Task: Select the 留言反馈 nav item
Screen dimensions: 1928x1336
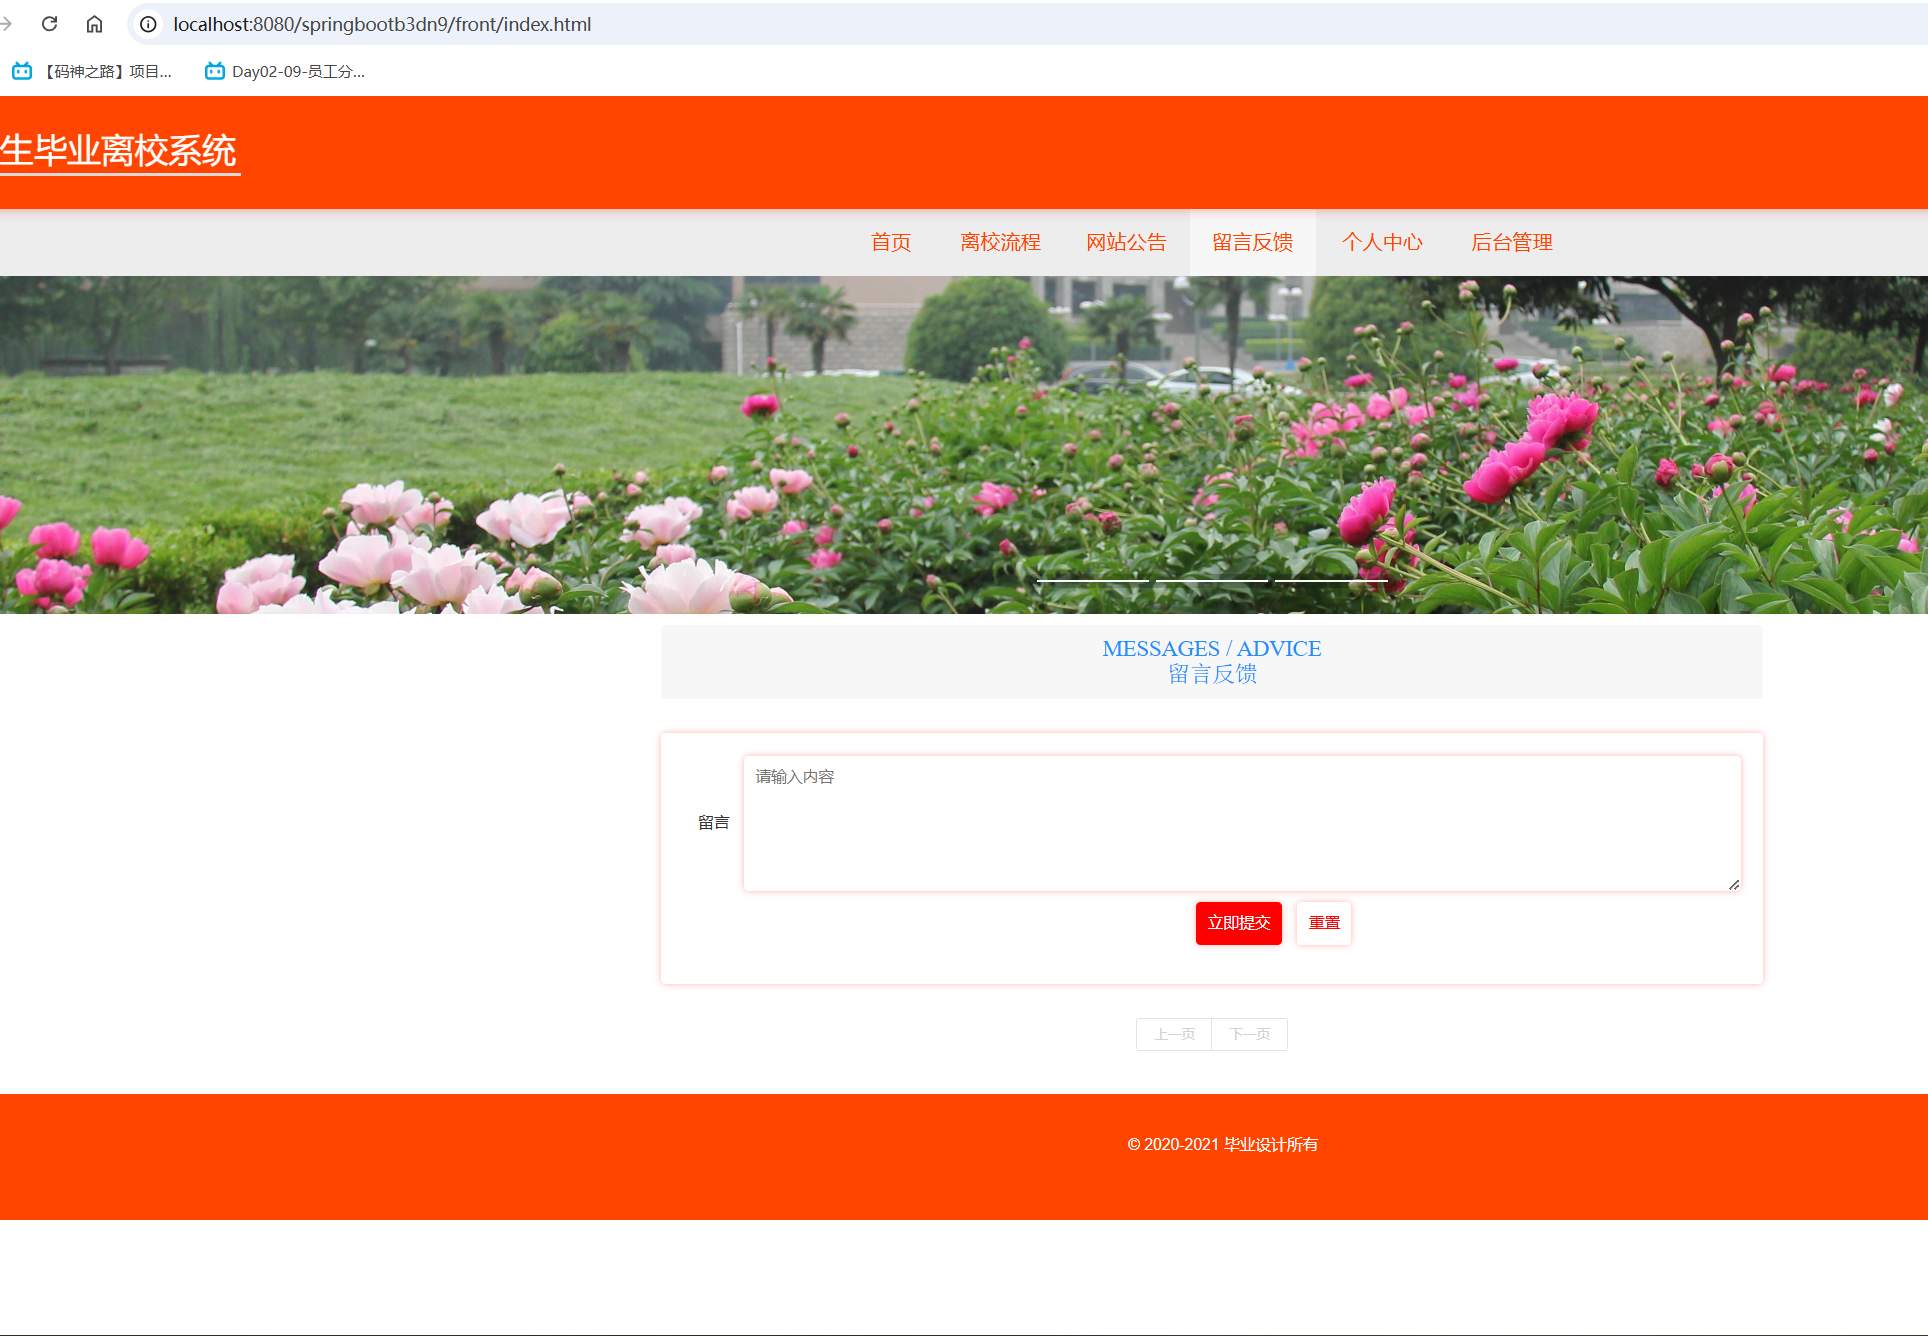Action: 1252,242
